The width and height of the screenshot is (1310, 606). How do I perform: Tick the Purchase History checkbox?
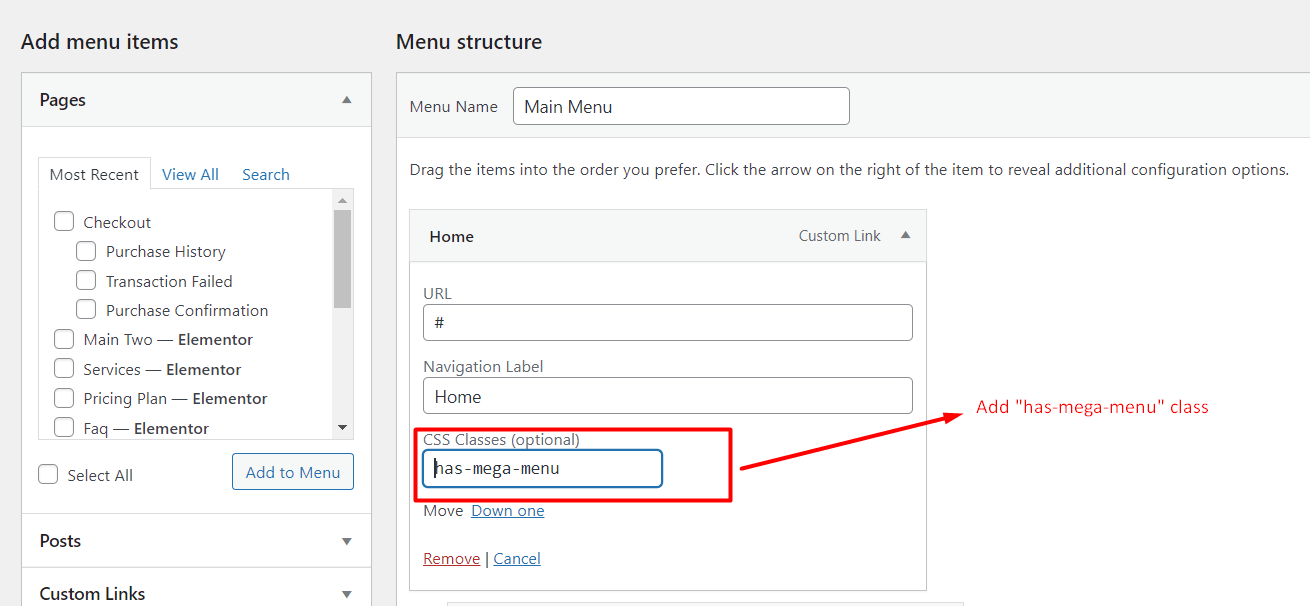(x=87, y=251)
